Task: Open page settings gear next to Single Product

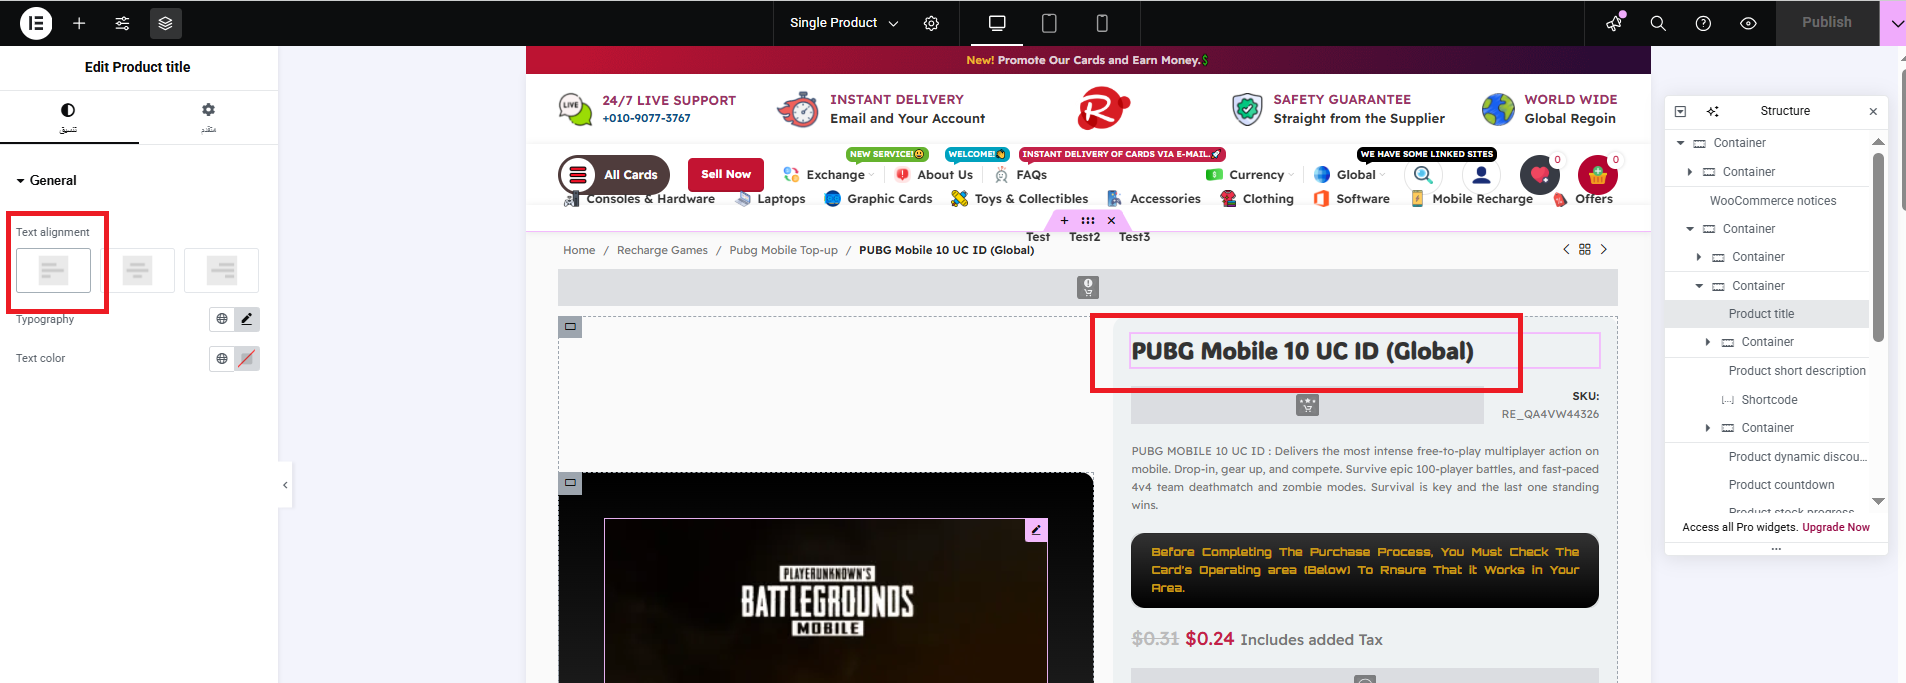Action: (x=931, y=23)
